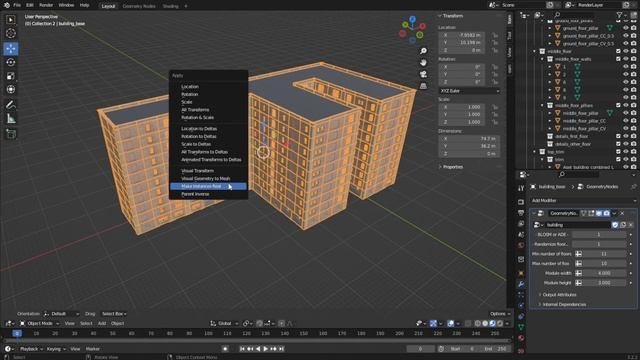The height and width of the screenshot is (360, 640).
Task: Open the Edit menu in top bar
Action: tap(30, 5)
